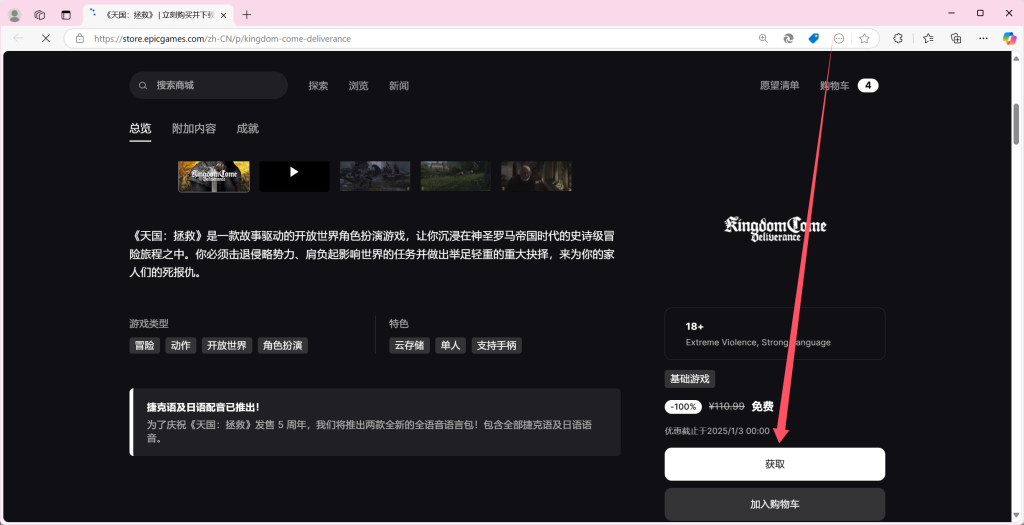
Task: Switch to the 附加内容 tab
Action: tap(194, 129)
